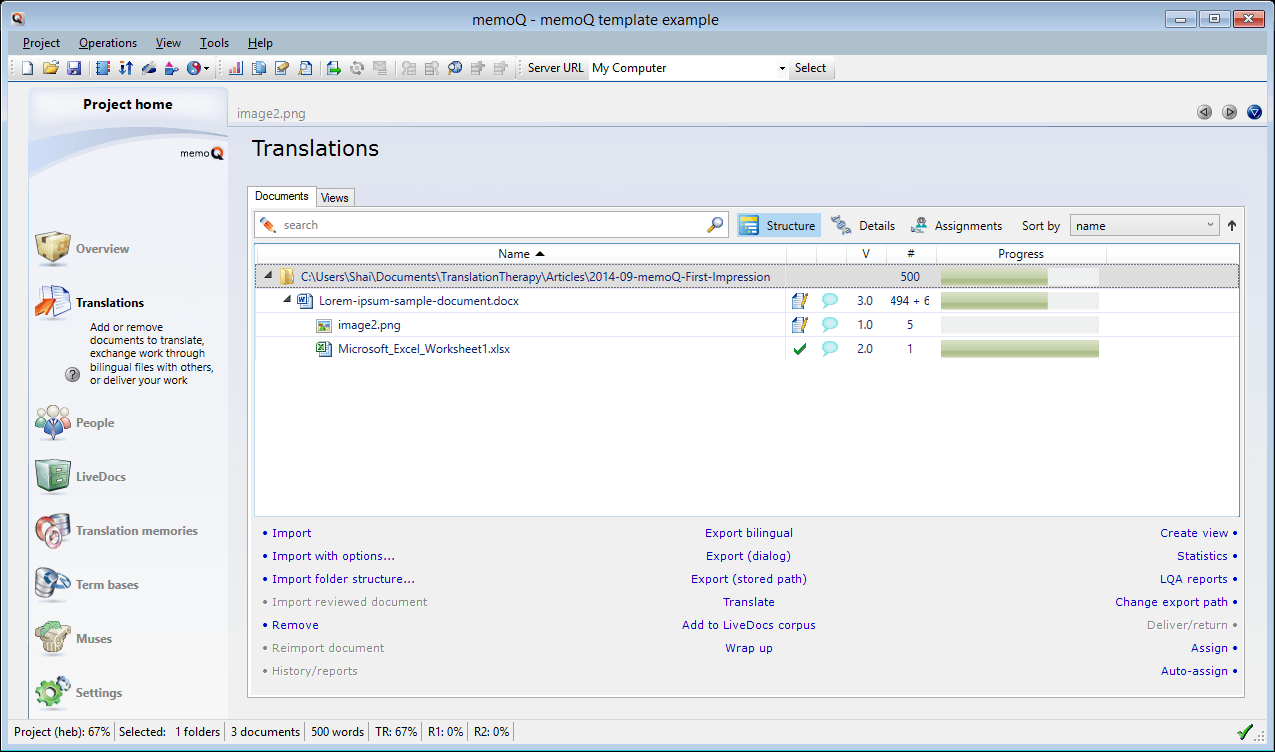The height and width of the screenshot is (752, 1275).
Task: Open the Help menu
Action: click(x=260, y=43)
